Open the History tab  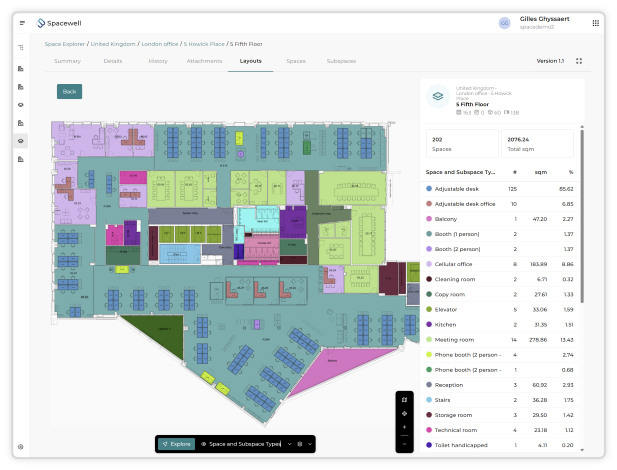(x=158, y=61)
